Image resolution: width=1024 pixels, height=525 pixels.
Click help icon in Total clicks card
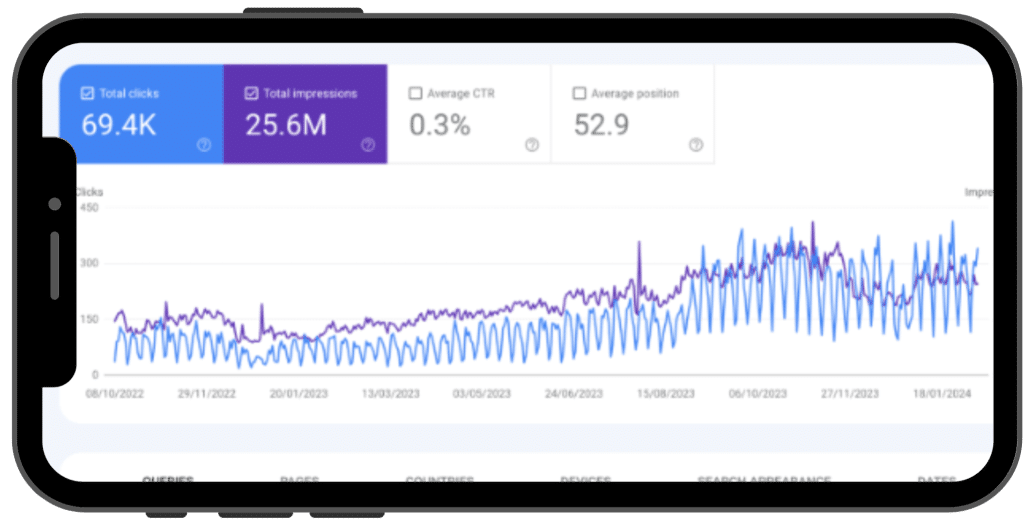coord(204,145)
